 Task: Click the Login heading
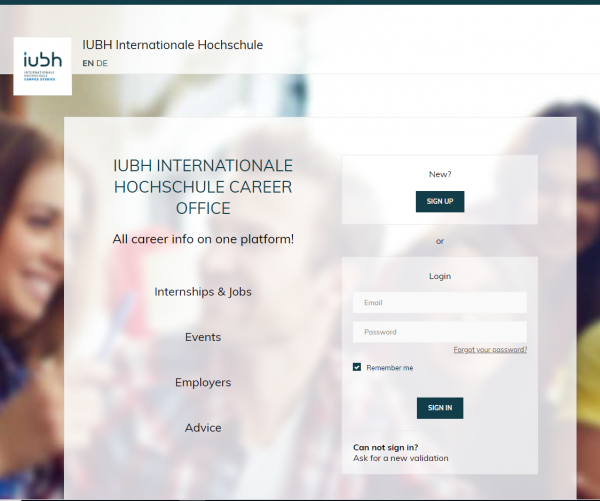coord(440,276)
